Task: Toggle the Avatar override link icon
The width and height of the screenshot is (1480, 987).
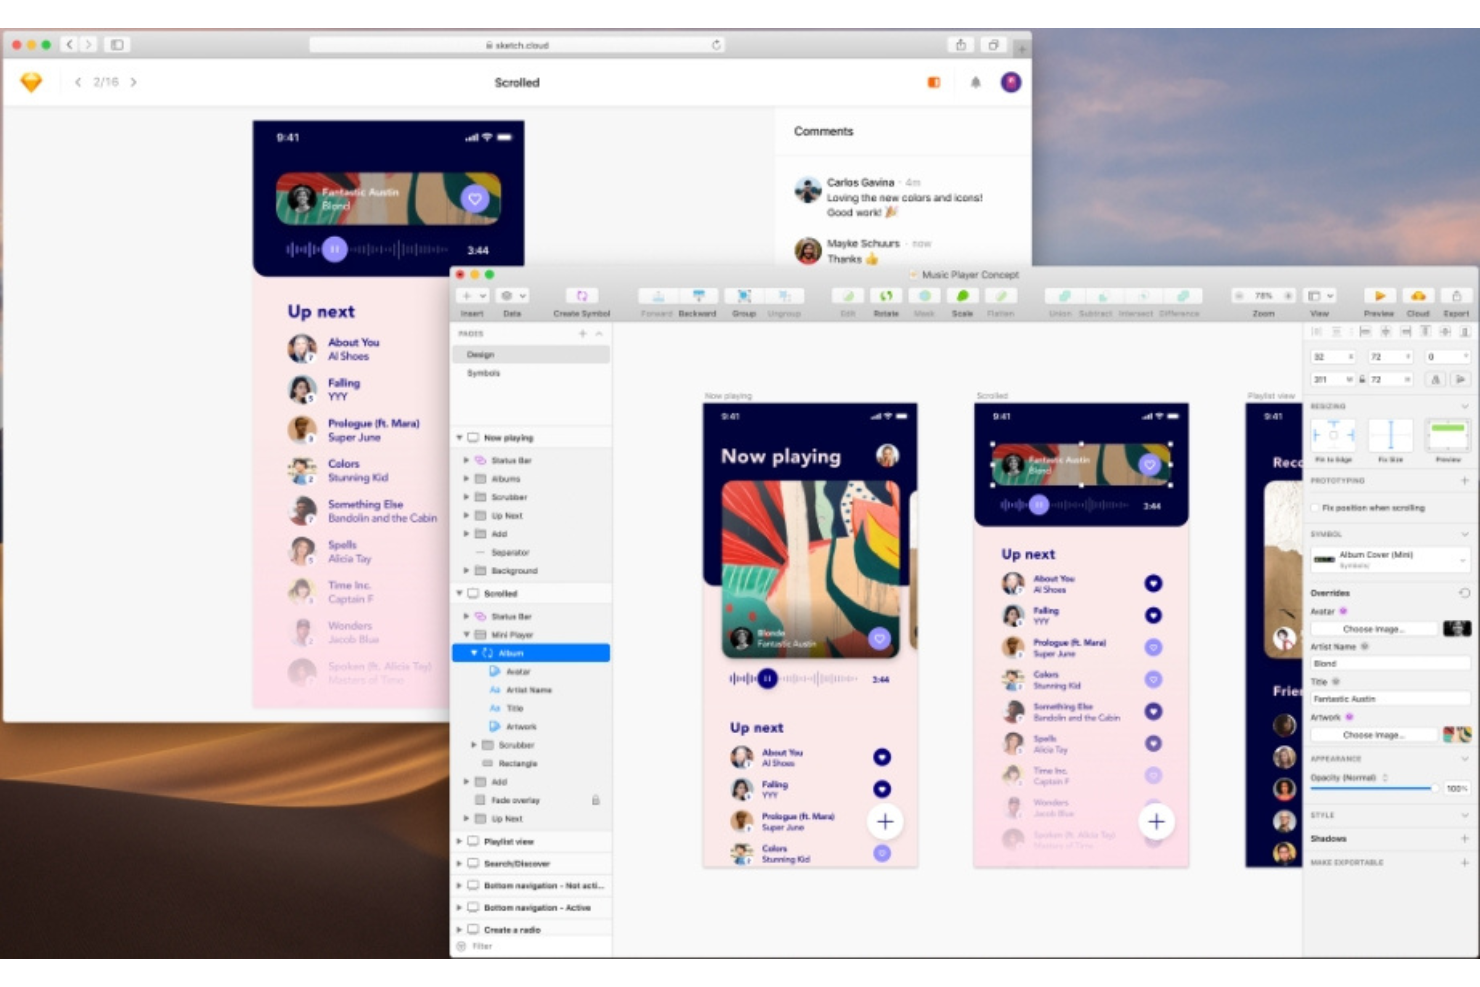Action: point(1343,611)
